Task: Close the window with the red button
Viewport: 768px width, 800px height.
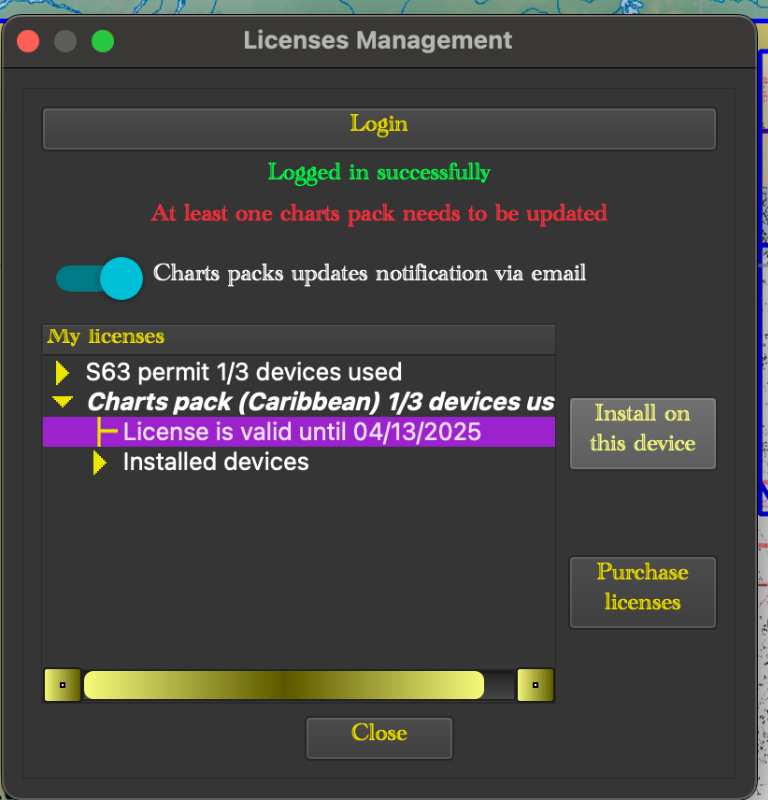Action: coord(28,41)
